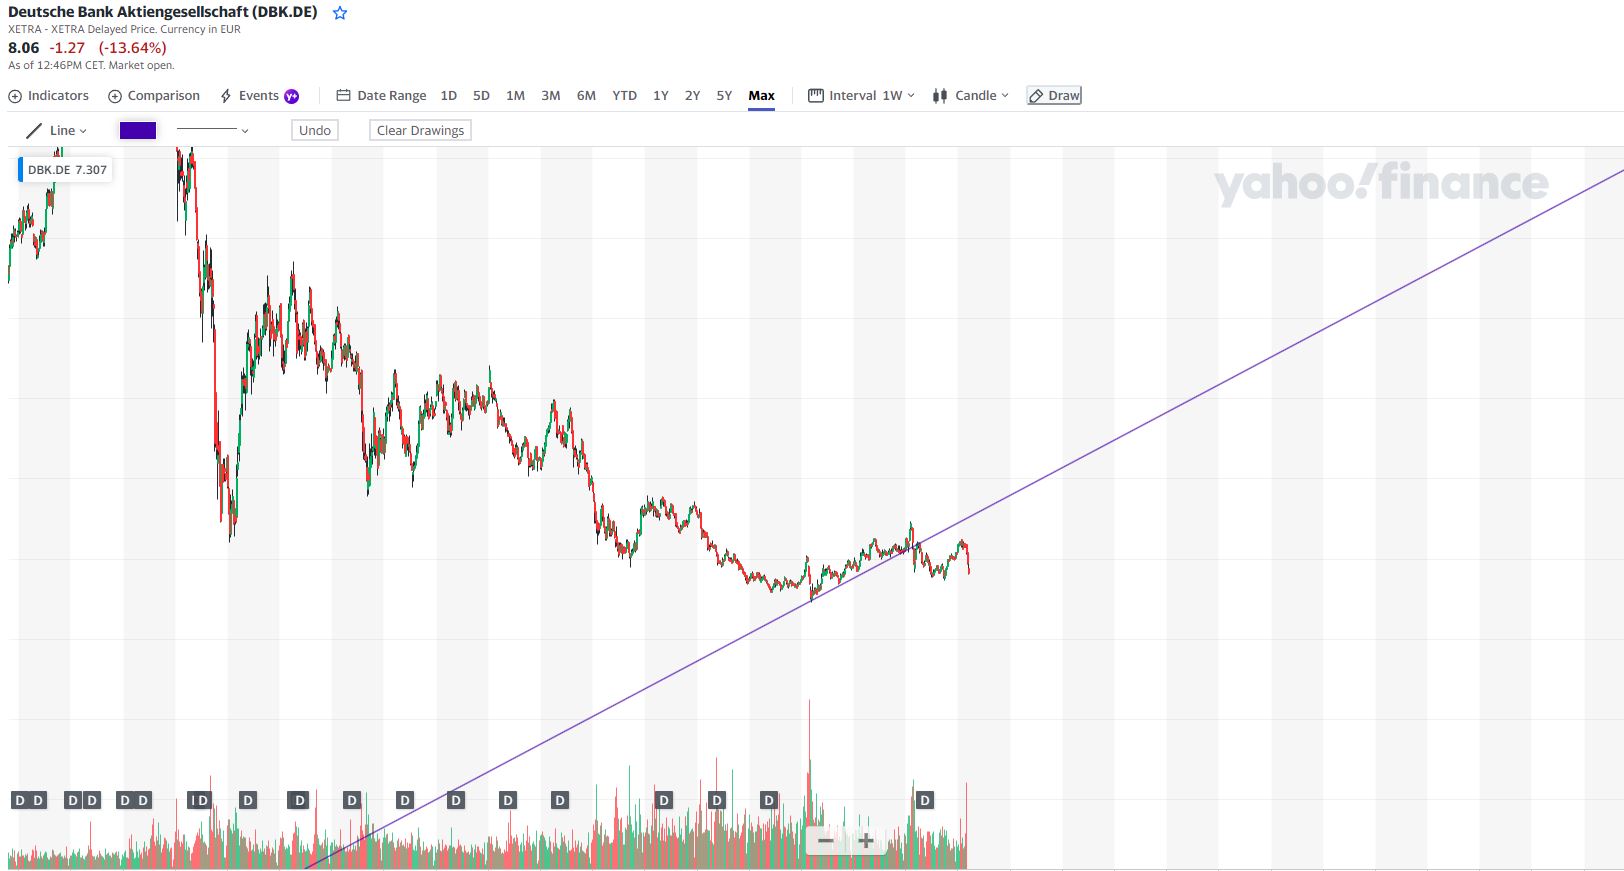Choose the YTD time range

[624, 96]
